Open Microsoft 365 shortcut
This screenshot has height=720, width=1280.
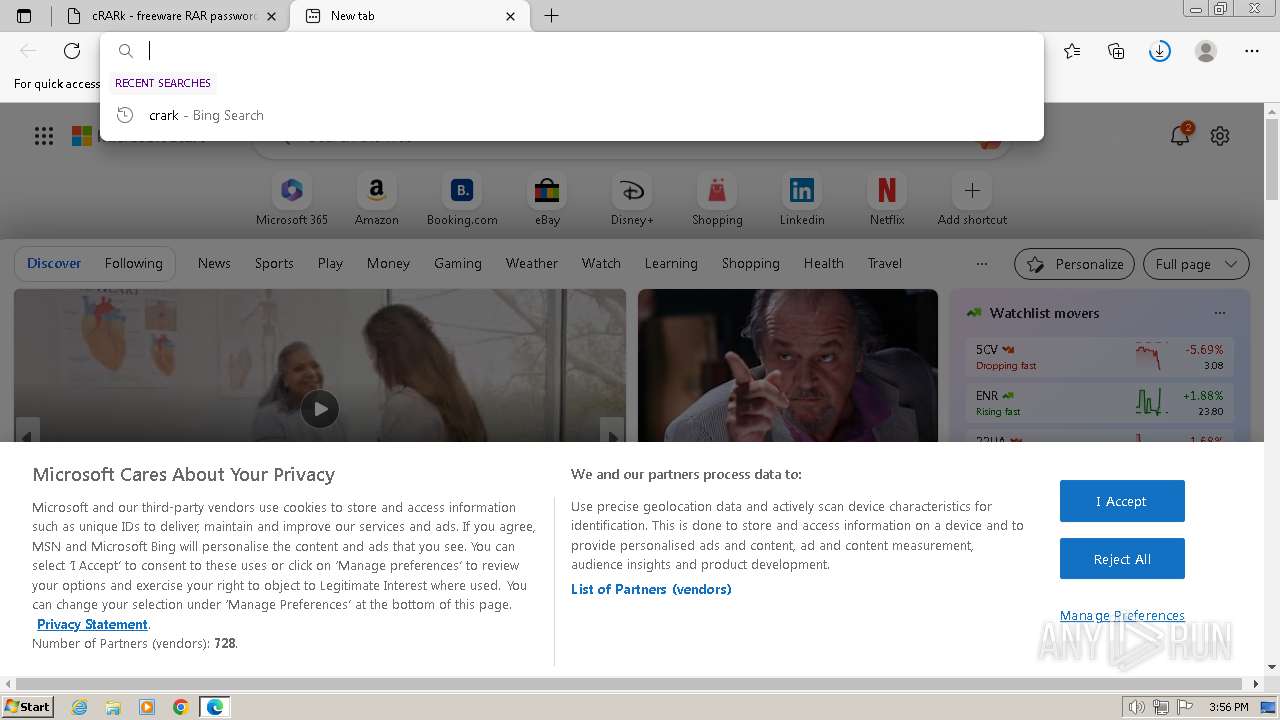point(292,201)
